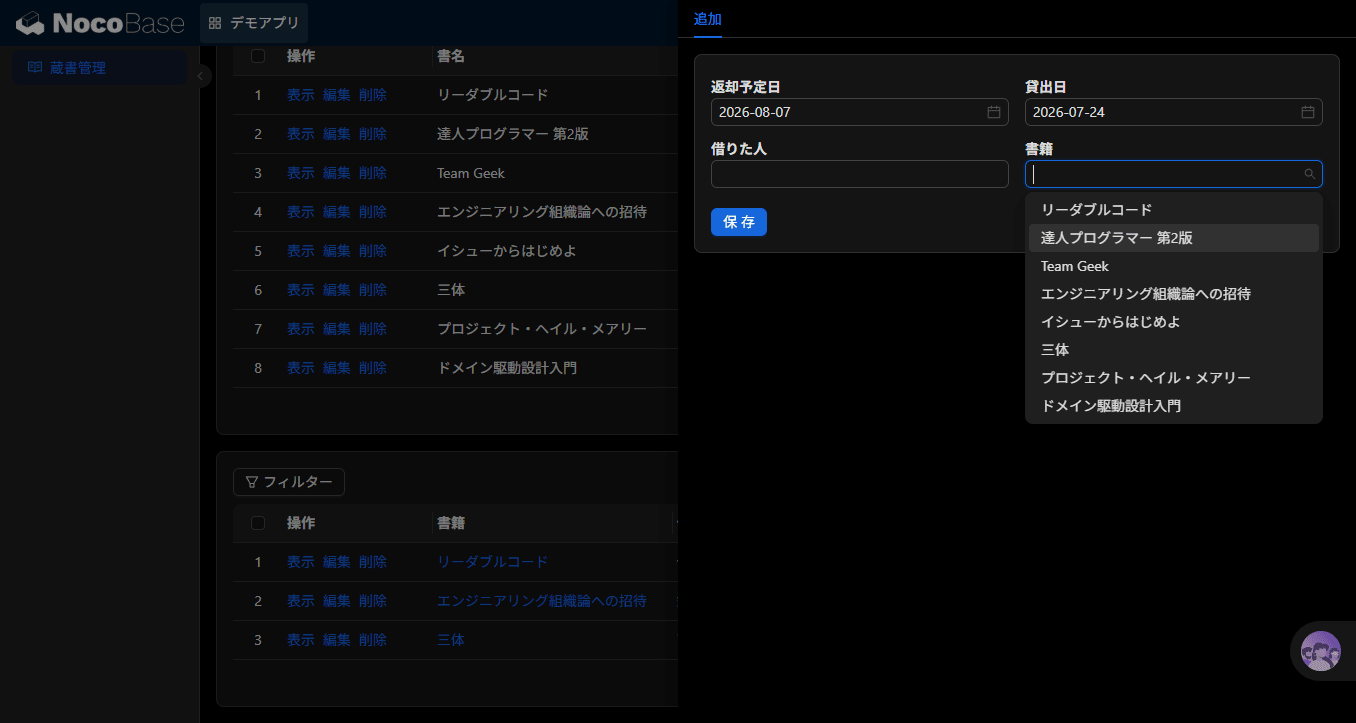The height and width of the screenshot is (723, 1356).
Task: Open 三体 link in loans table
Action: point(451,640)
